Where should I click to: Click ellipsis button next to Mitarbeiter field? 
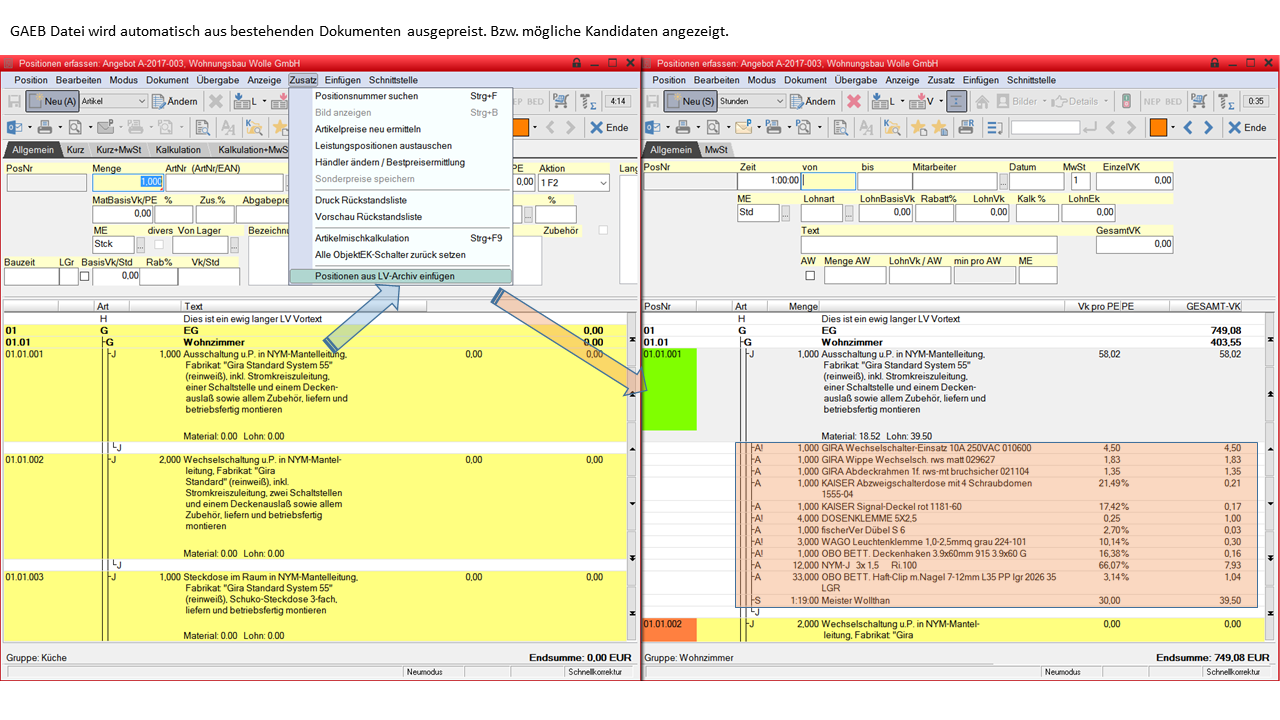pyautogui.click(x=1002, y=182)
